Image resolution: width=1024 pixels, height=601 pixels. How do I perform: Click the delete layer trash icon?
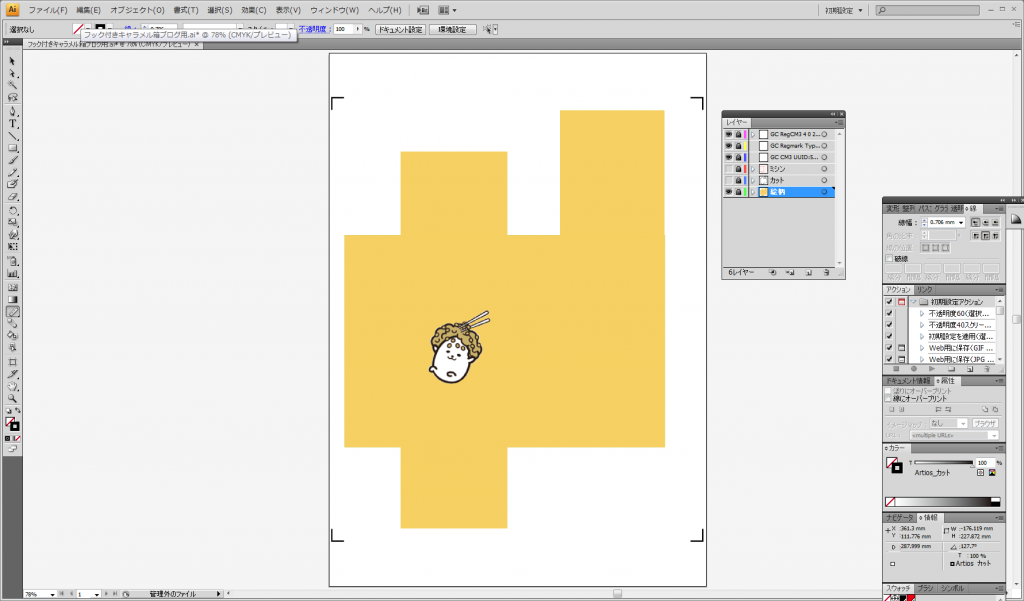click(824, 272)
